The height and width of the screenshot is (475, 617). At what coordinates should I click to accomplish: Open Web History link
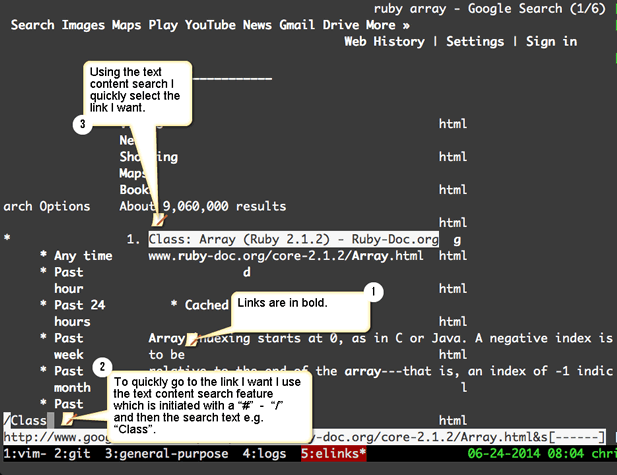click(x=384, y=41)
